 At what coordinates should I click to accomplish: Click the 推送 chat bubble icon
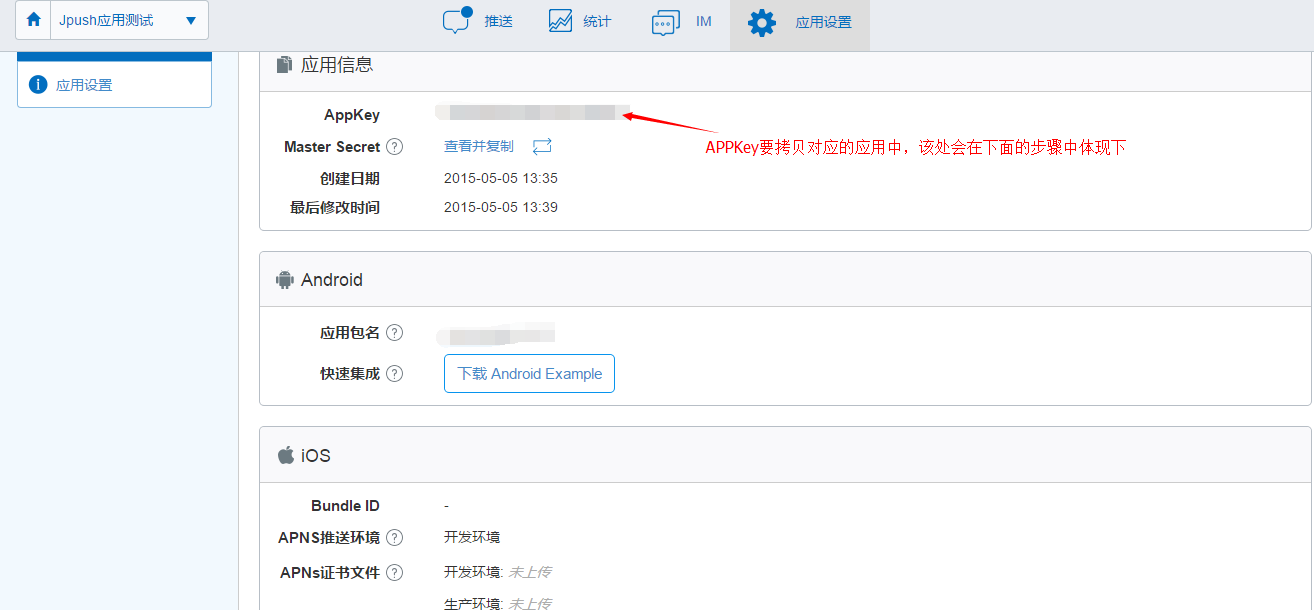pyautogui.click(x=457, y=21)
